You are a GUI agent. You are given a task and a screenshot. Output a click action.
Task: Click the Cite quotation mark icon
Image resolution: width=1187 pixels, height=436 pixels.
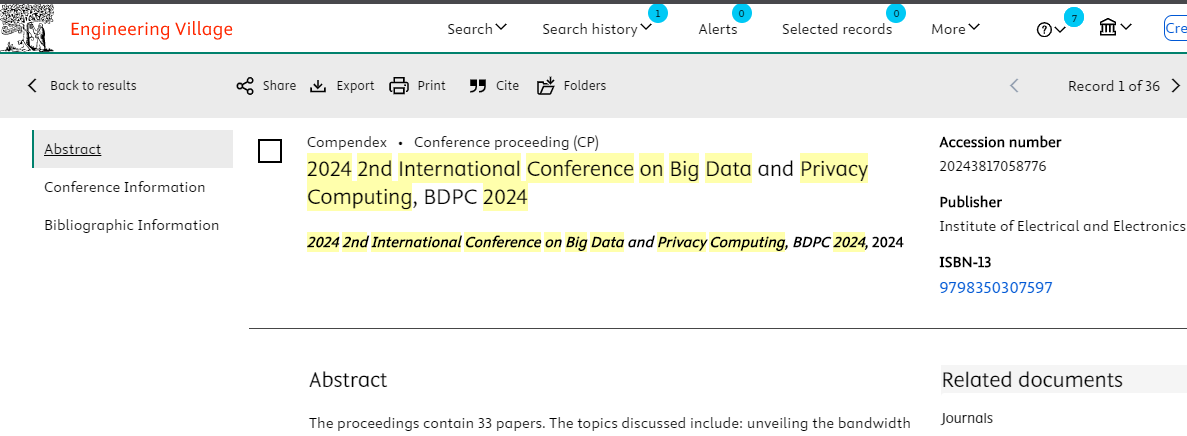[x=477, y=86]
